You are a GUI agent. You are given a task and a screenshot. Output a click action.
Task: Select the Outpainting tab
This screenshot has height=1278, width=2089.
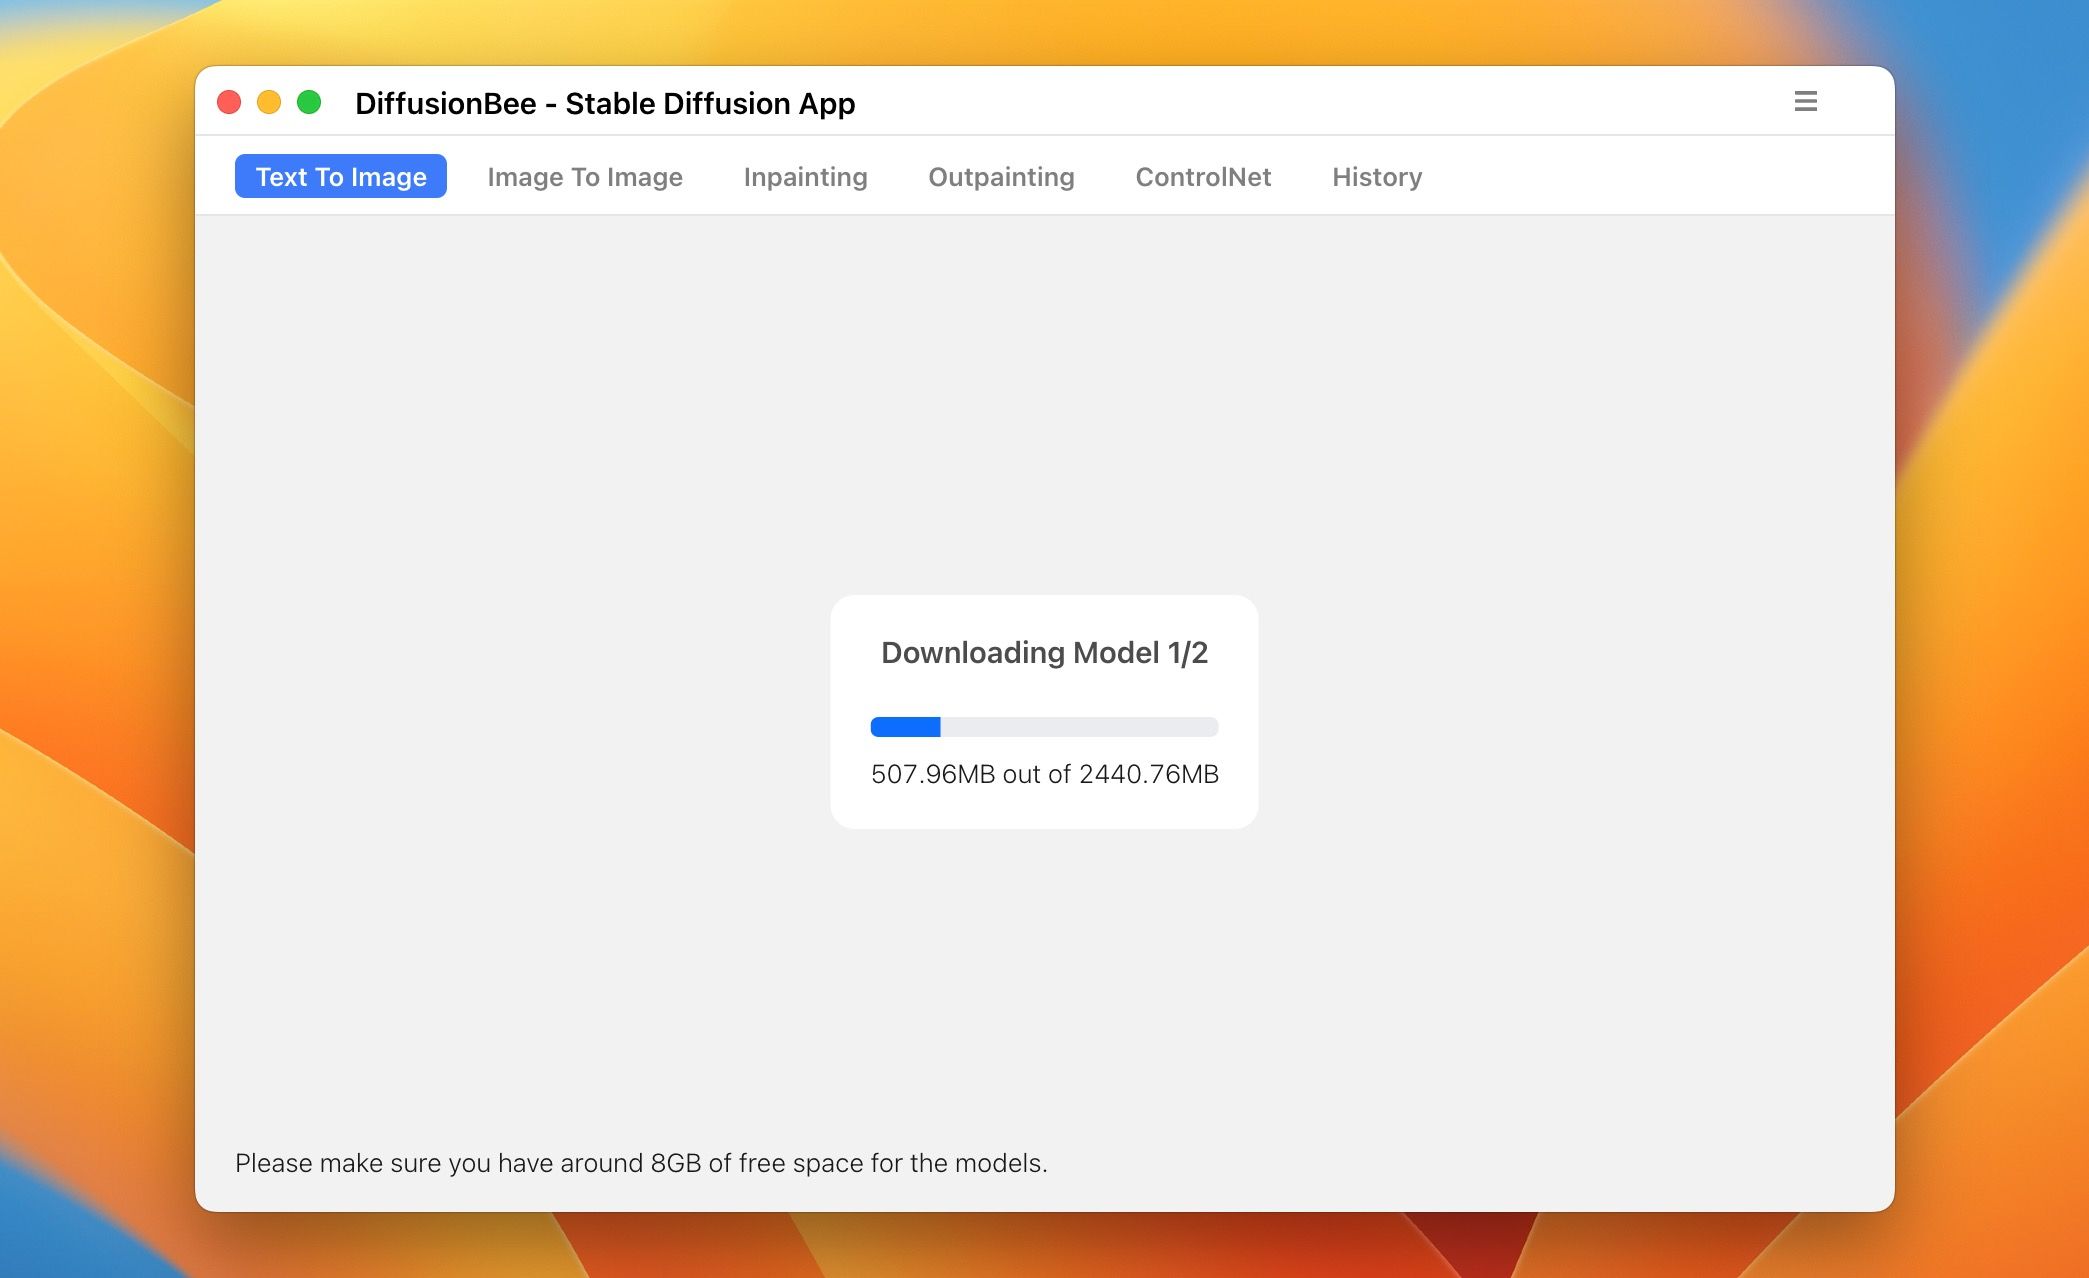[x=1001, y=177]
